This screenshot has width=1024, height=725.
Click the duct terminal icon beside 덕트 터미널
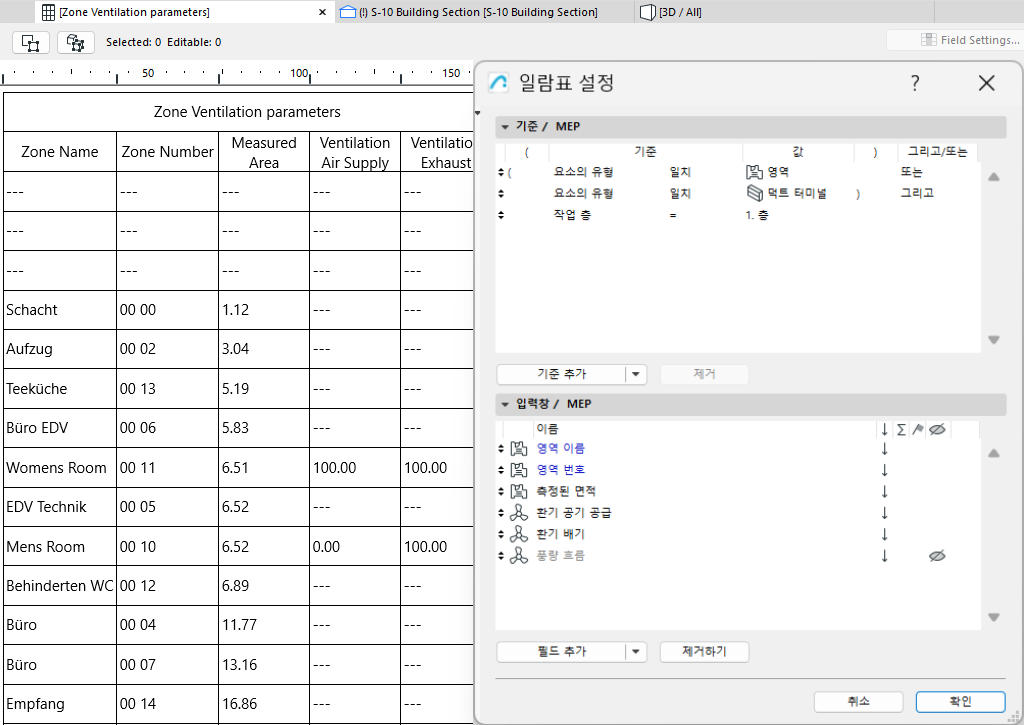point(754,193)
